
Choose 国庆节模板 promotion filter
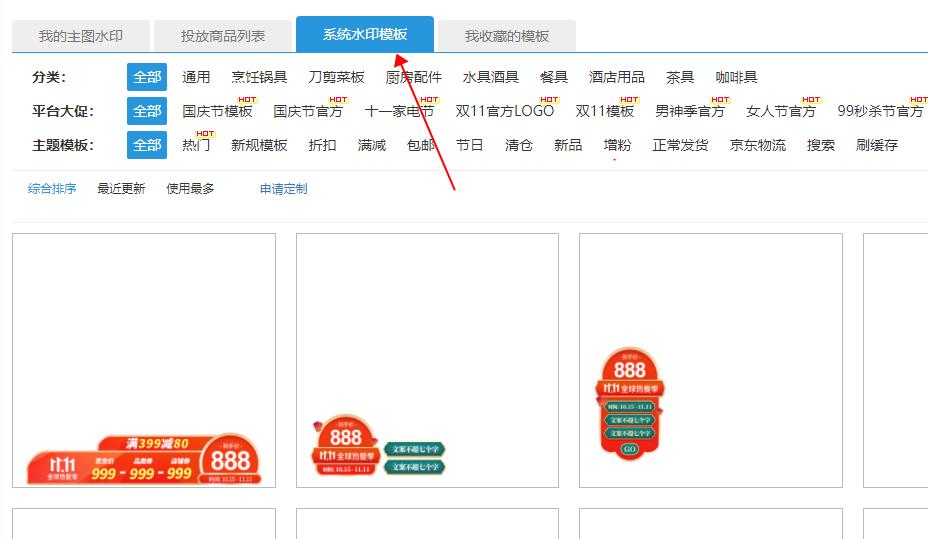coord(217,111)
